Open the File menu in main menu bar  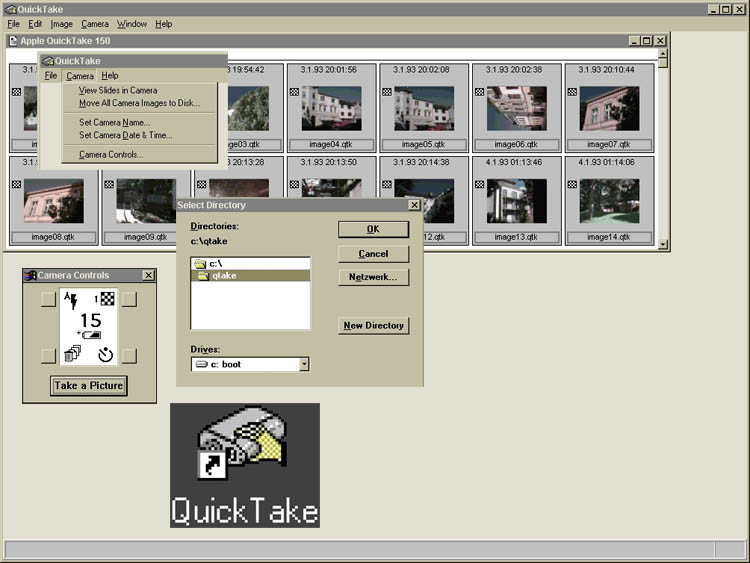pyautogui.click(x=13, y=24)
